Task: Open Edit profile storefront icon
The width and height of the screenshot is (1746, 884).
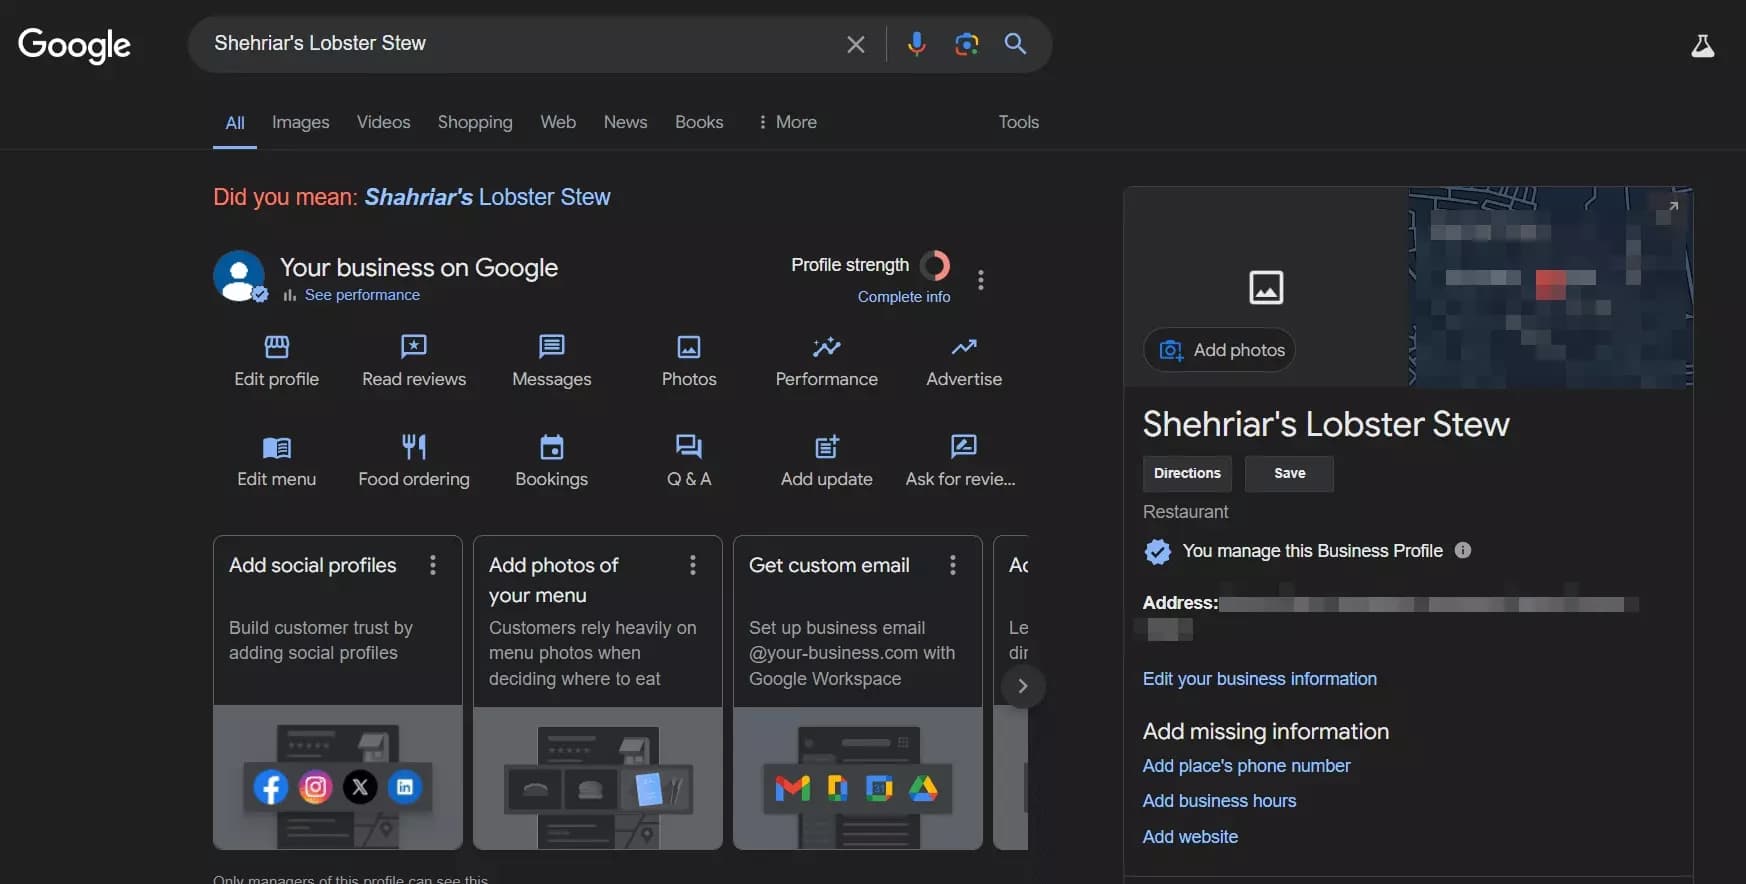Action: pos(277,347)
